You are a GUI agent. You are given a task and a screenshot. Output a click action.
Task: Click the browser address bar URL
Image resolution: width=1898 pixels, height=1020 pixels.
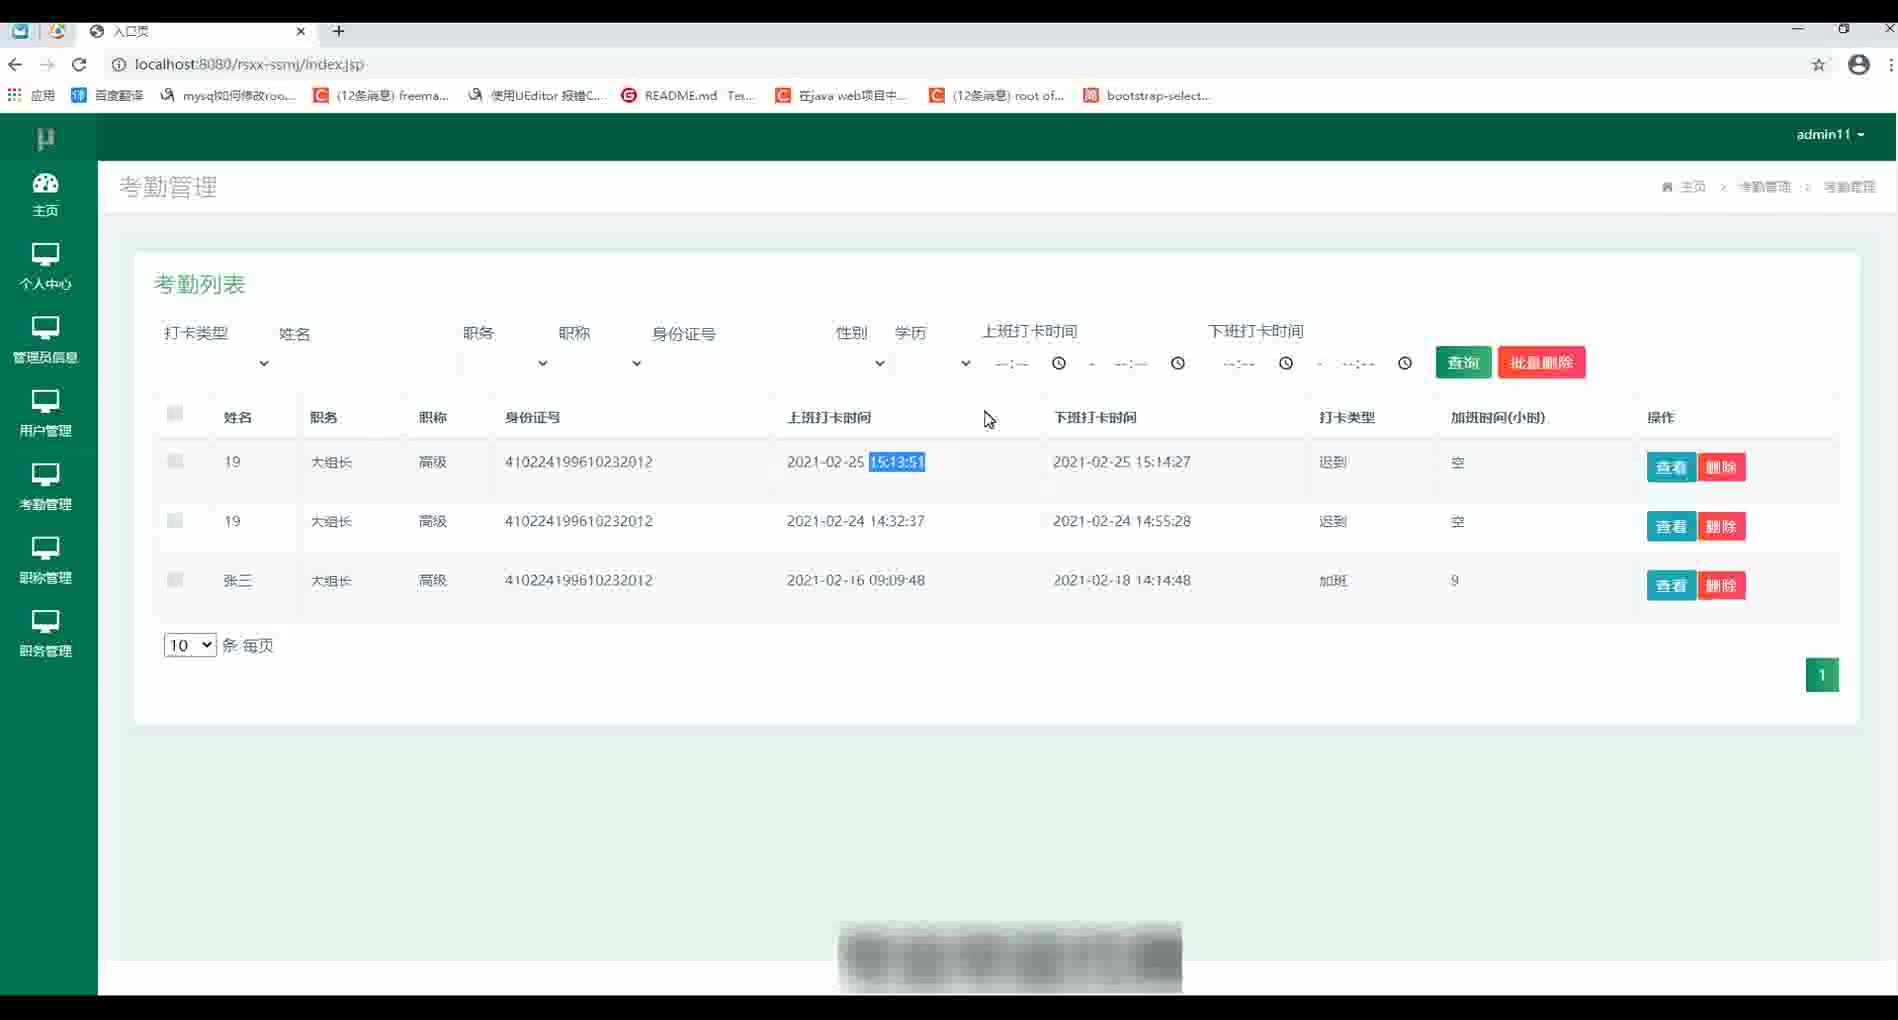click(x=250, y=64)
